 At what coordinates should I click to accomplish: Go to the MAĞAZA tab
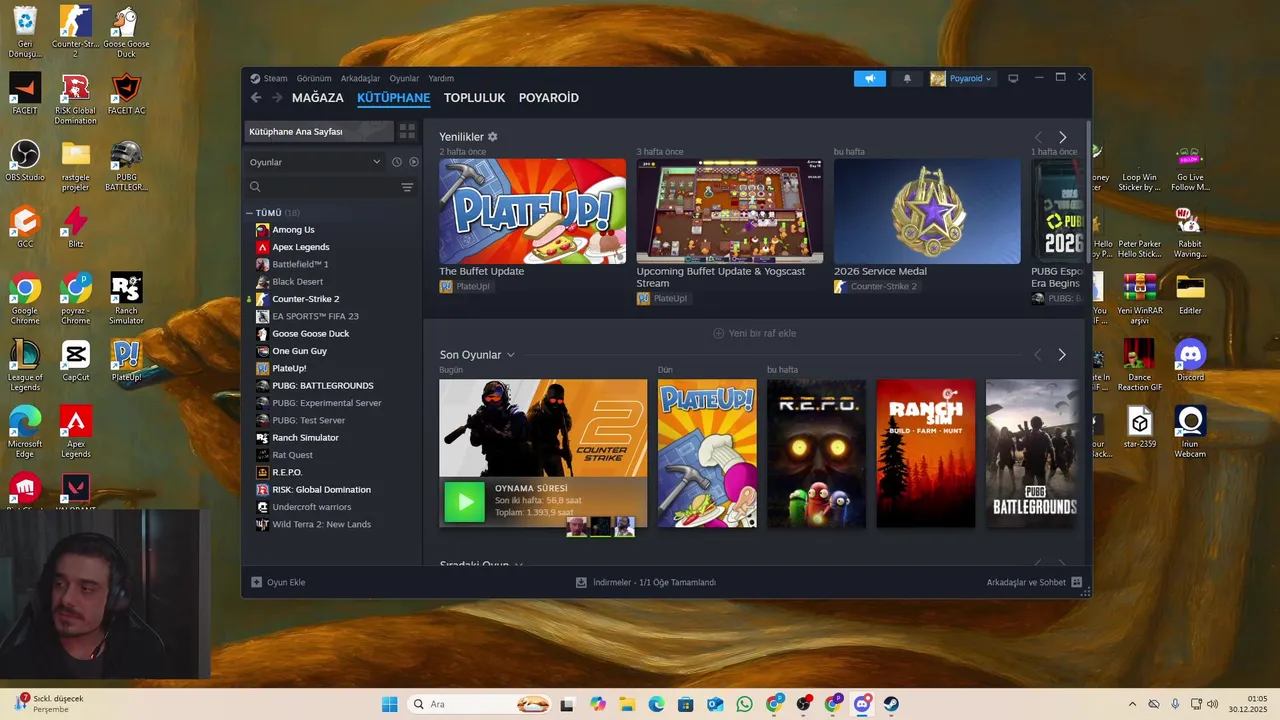318,98
